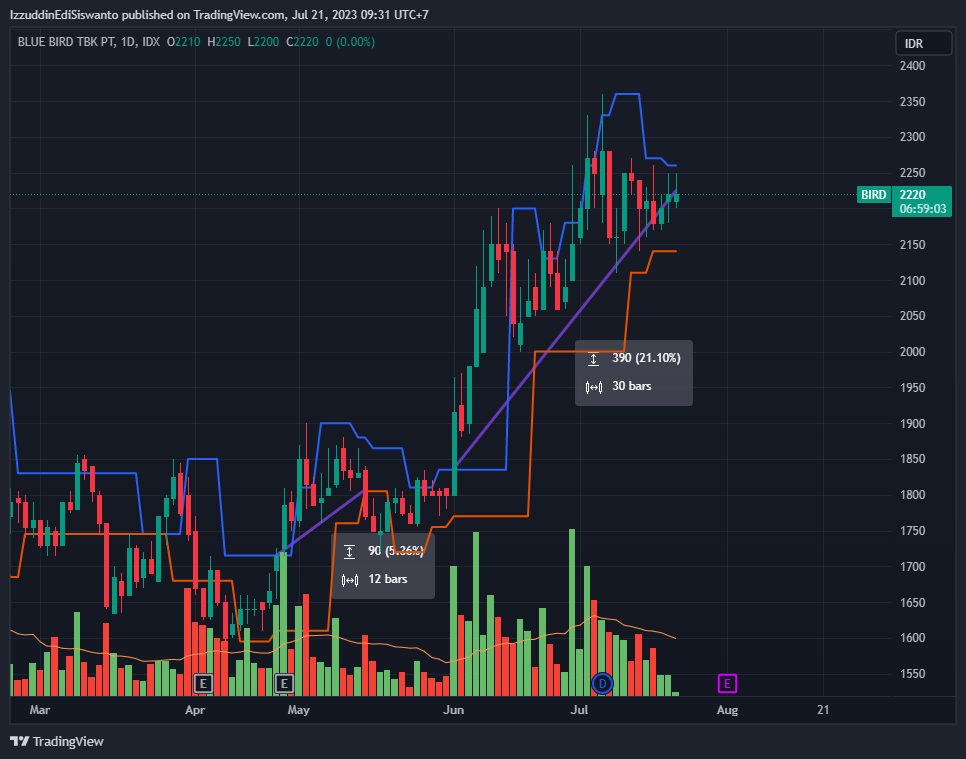This screenshot has height=759, width=966.
Task: Click the 1D interval label in header
Action: (x=128, y=42)
